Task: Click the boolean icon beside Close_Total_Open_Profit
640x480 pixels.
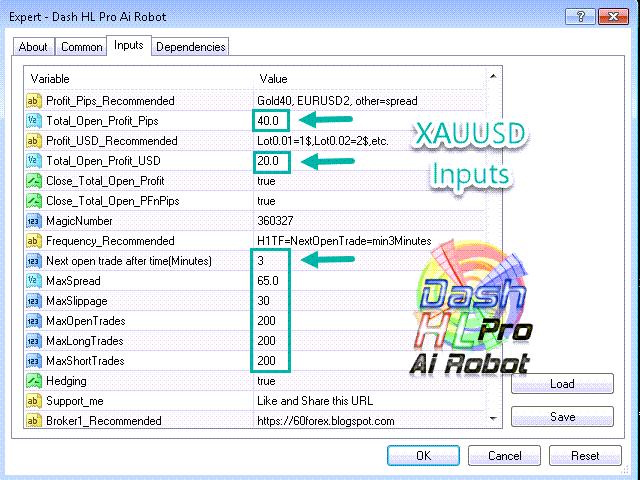Action: click(34, 181)
